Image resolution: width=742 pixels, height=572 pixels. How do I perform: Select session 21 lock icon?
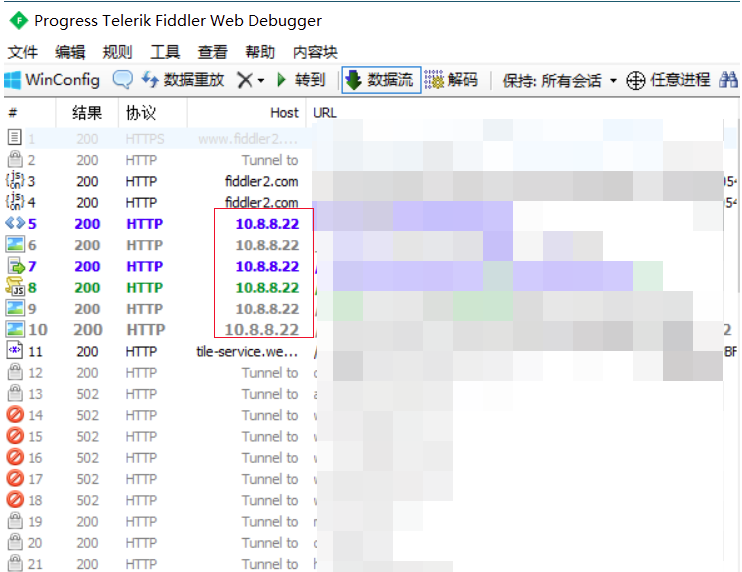coord(15,563)
